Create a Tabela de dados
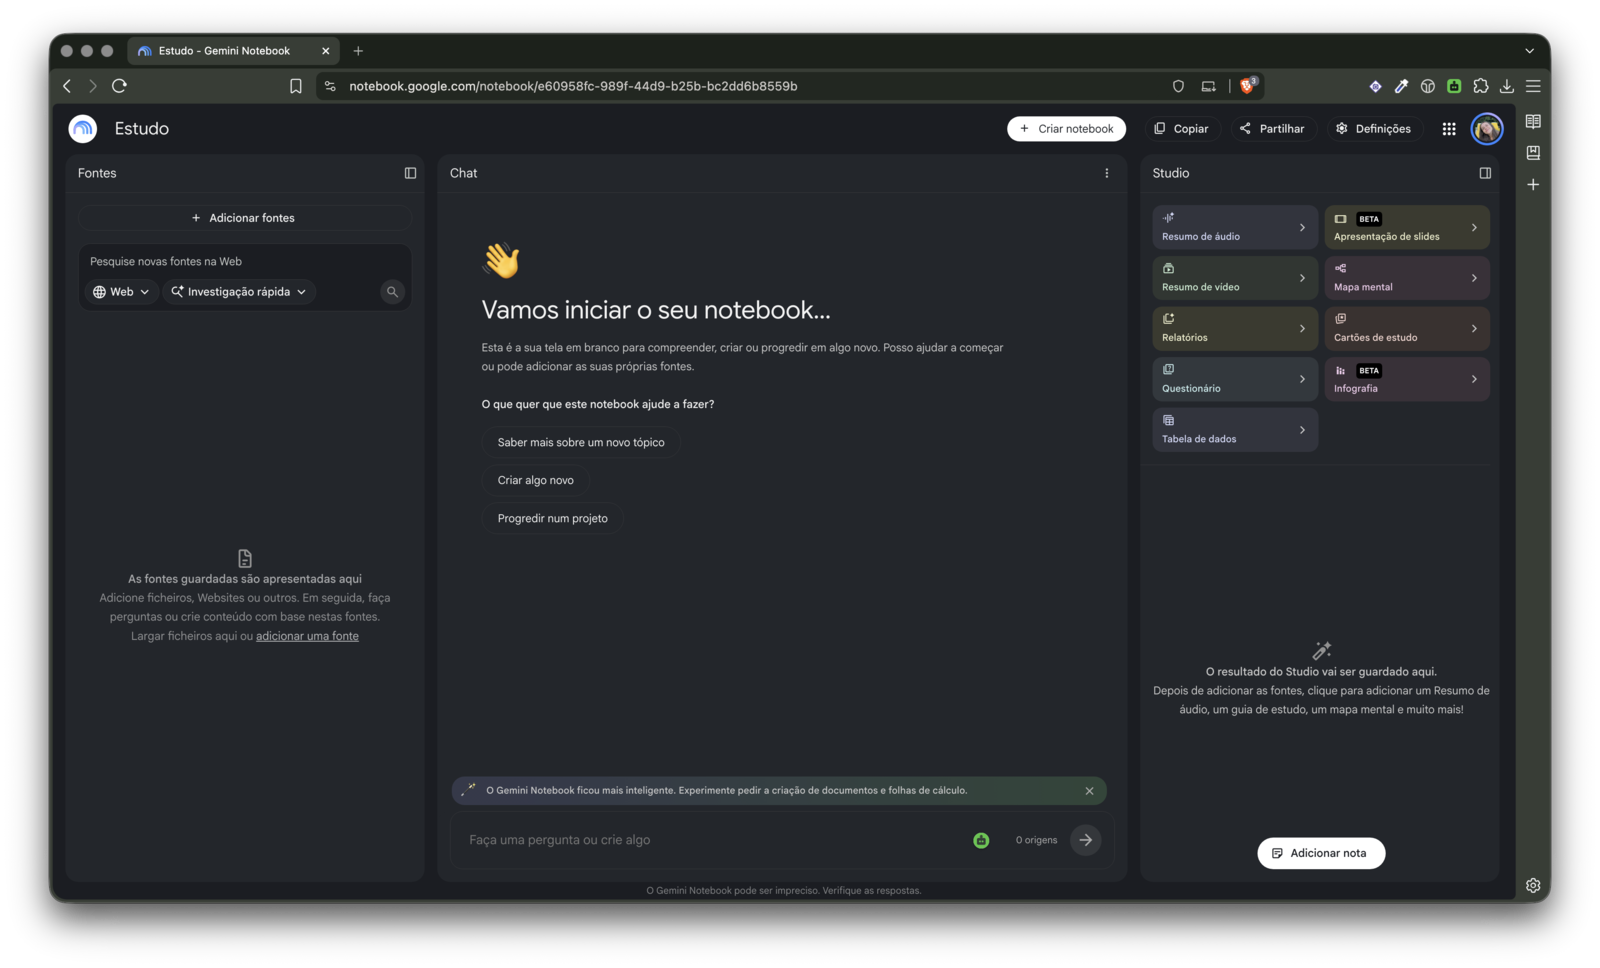The width and height of the screenshot is (1600, 968). [1235, 430]
